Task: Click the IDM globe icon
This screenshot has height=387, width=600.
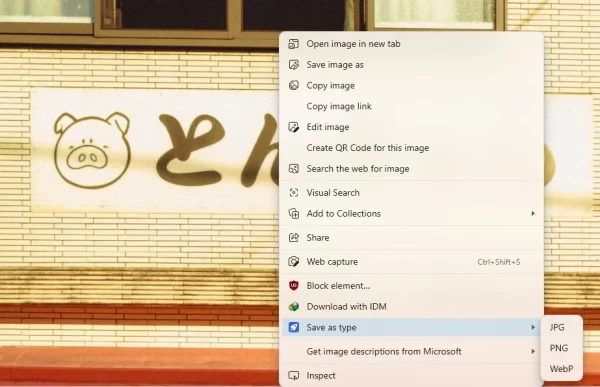Action: coord(293,307)
